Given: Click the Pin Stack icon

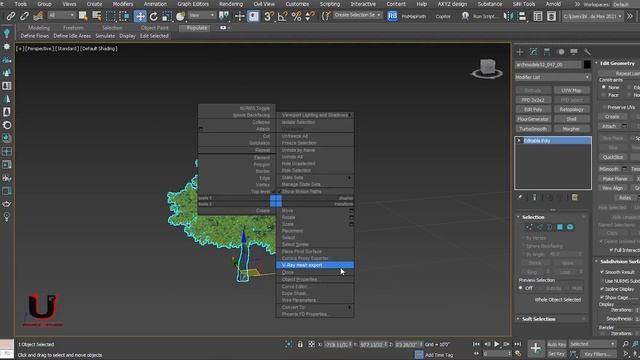Looking at the screenshot, I should [x=520, y=198].
